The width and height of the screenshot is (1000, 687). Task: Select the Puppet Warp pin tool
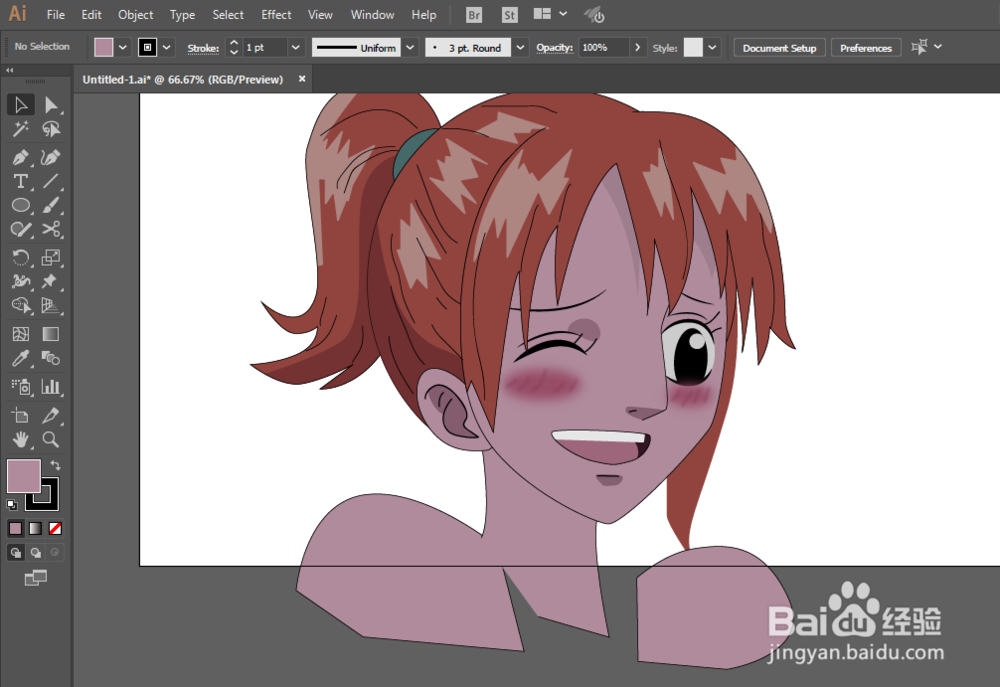(51, 281)
